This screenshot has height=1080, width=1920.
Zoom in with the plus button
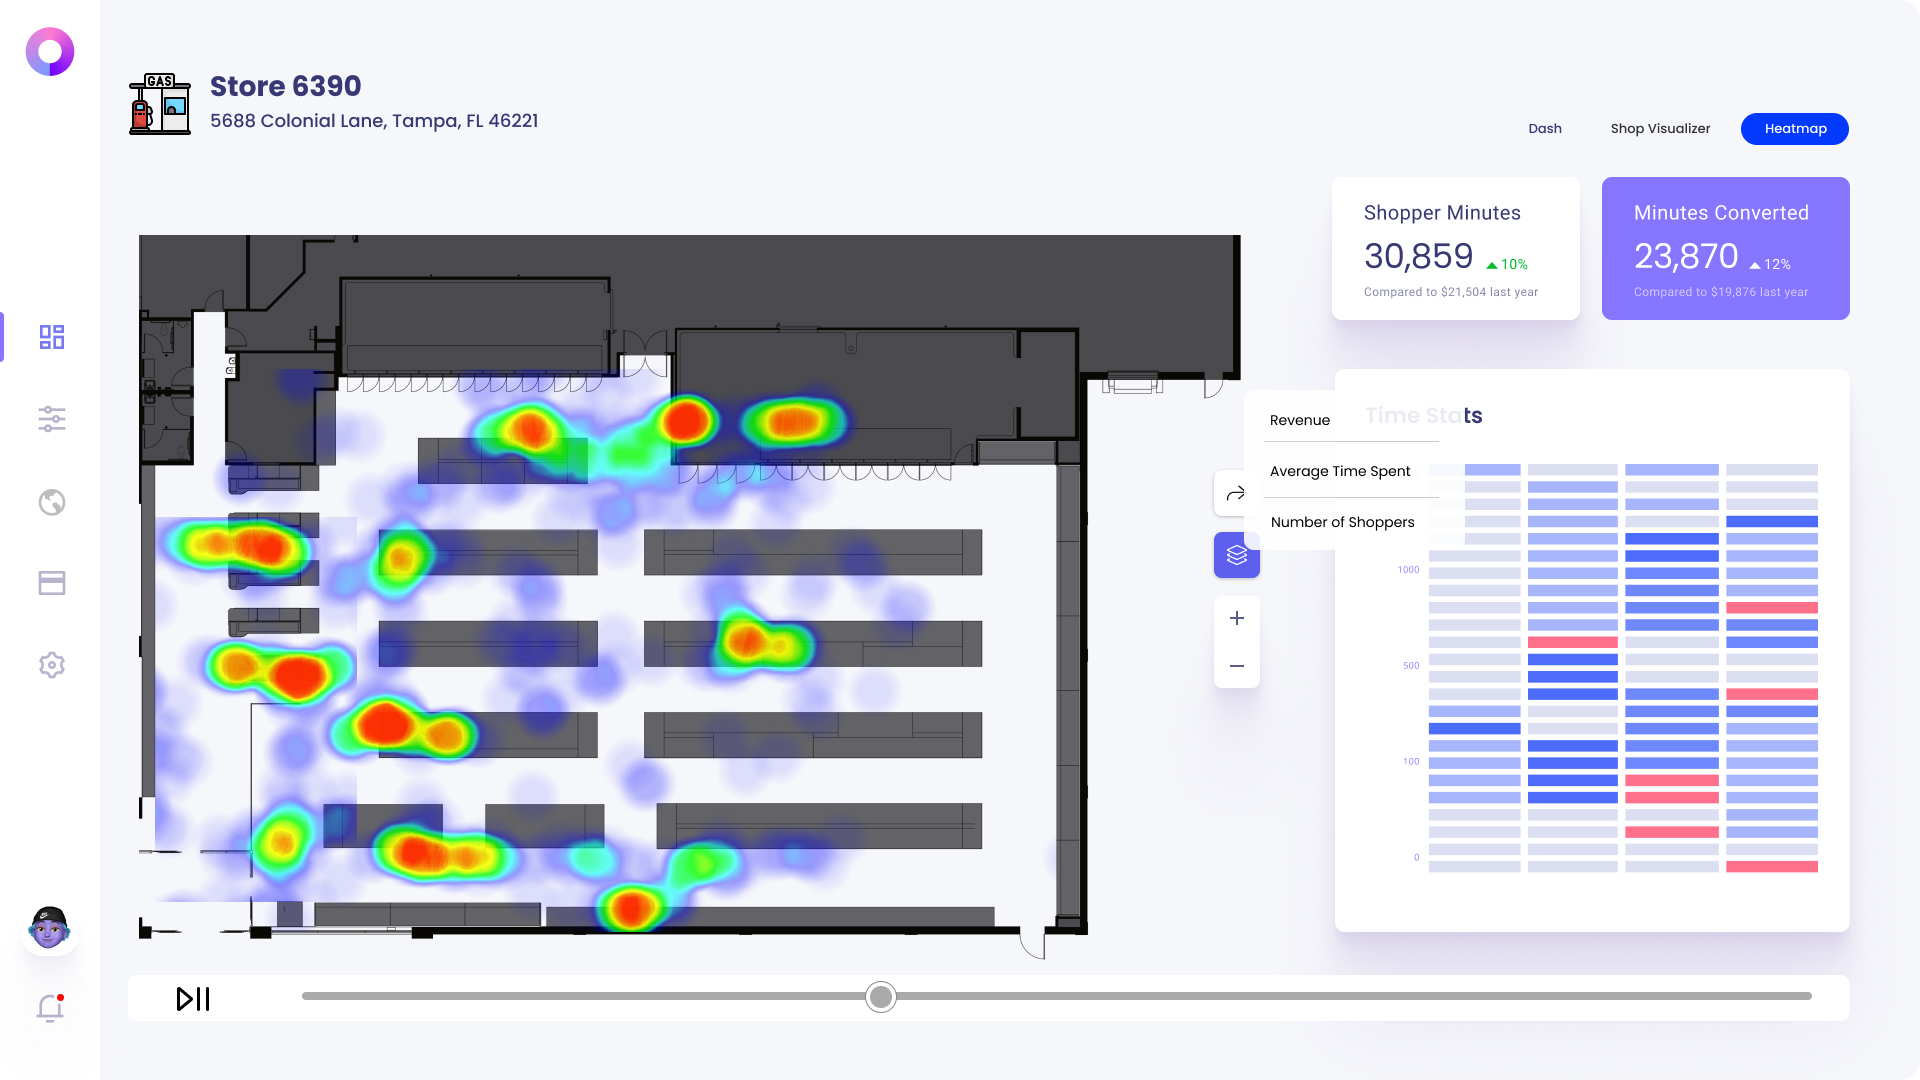[1236, 618]
